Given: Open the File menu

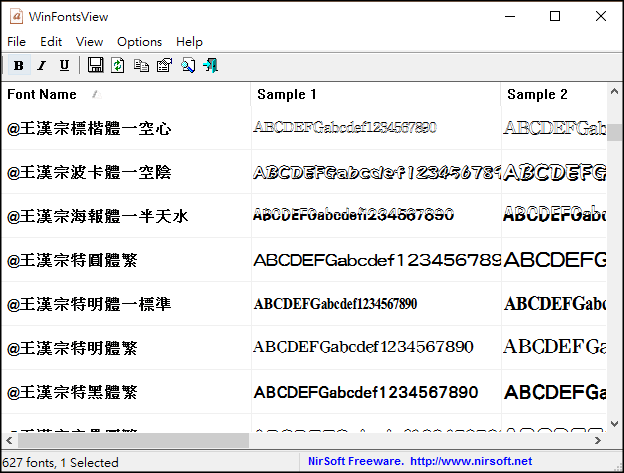Looking at the screenshot, I should click(16, 42).
